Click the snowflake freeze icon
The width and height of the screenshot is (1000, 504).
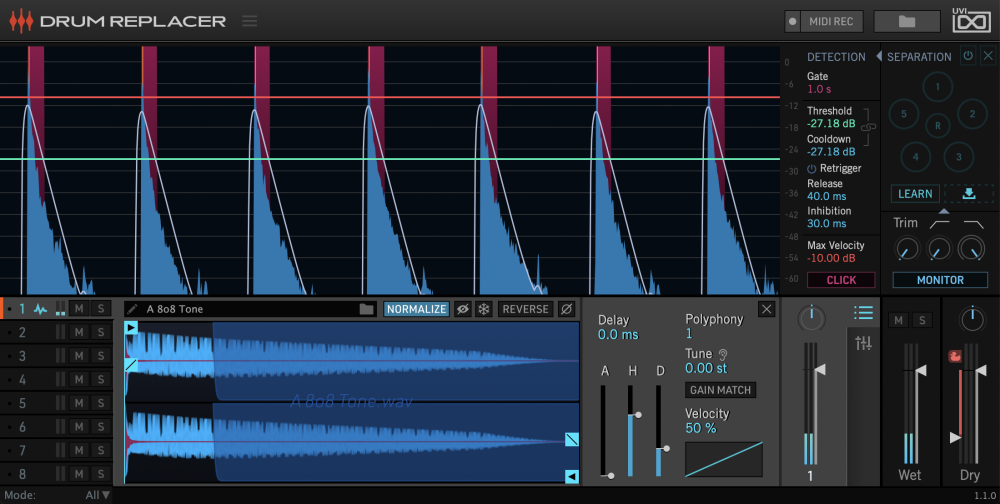(x=484, y=309)
